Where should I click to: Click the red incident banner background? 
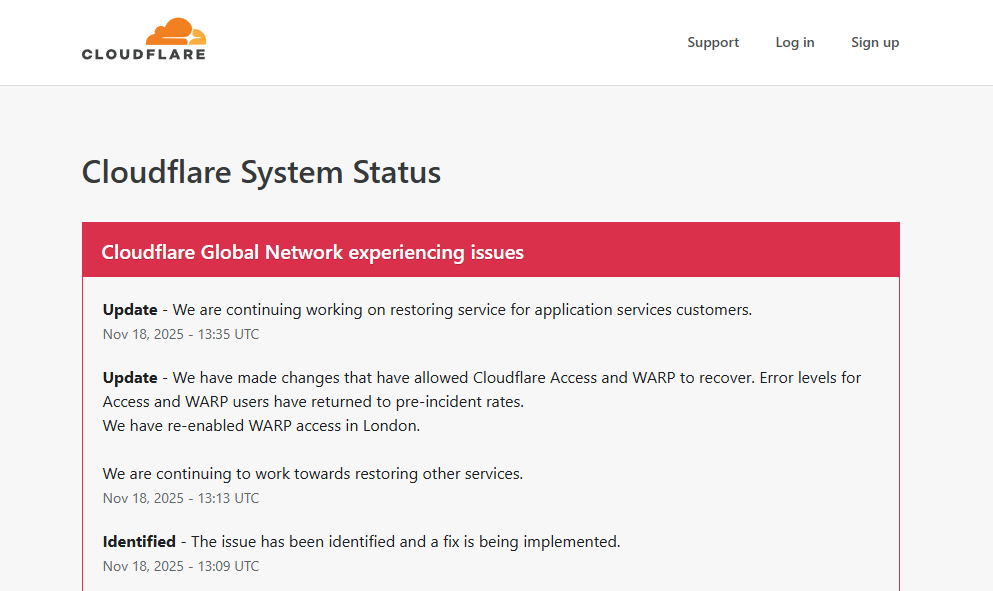[x=720, y=250]
